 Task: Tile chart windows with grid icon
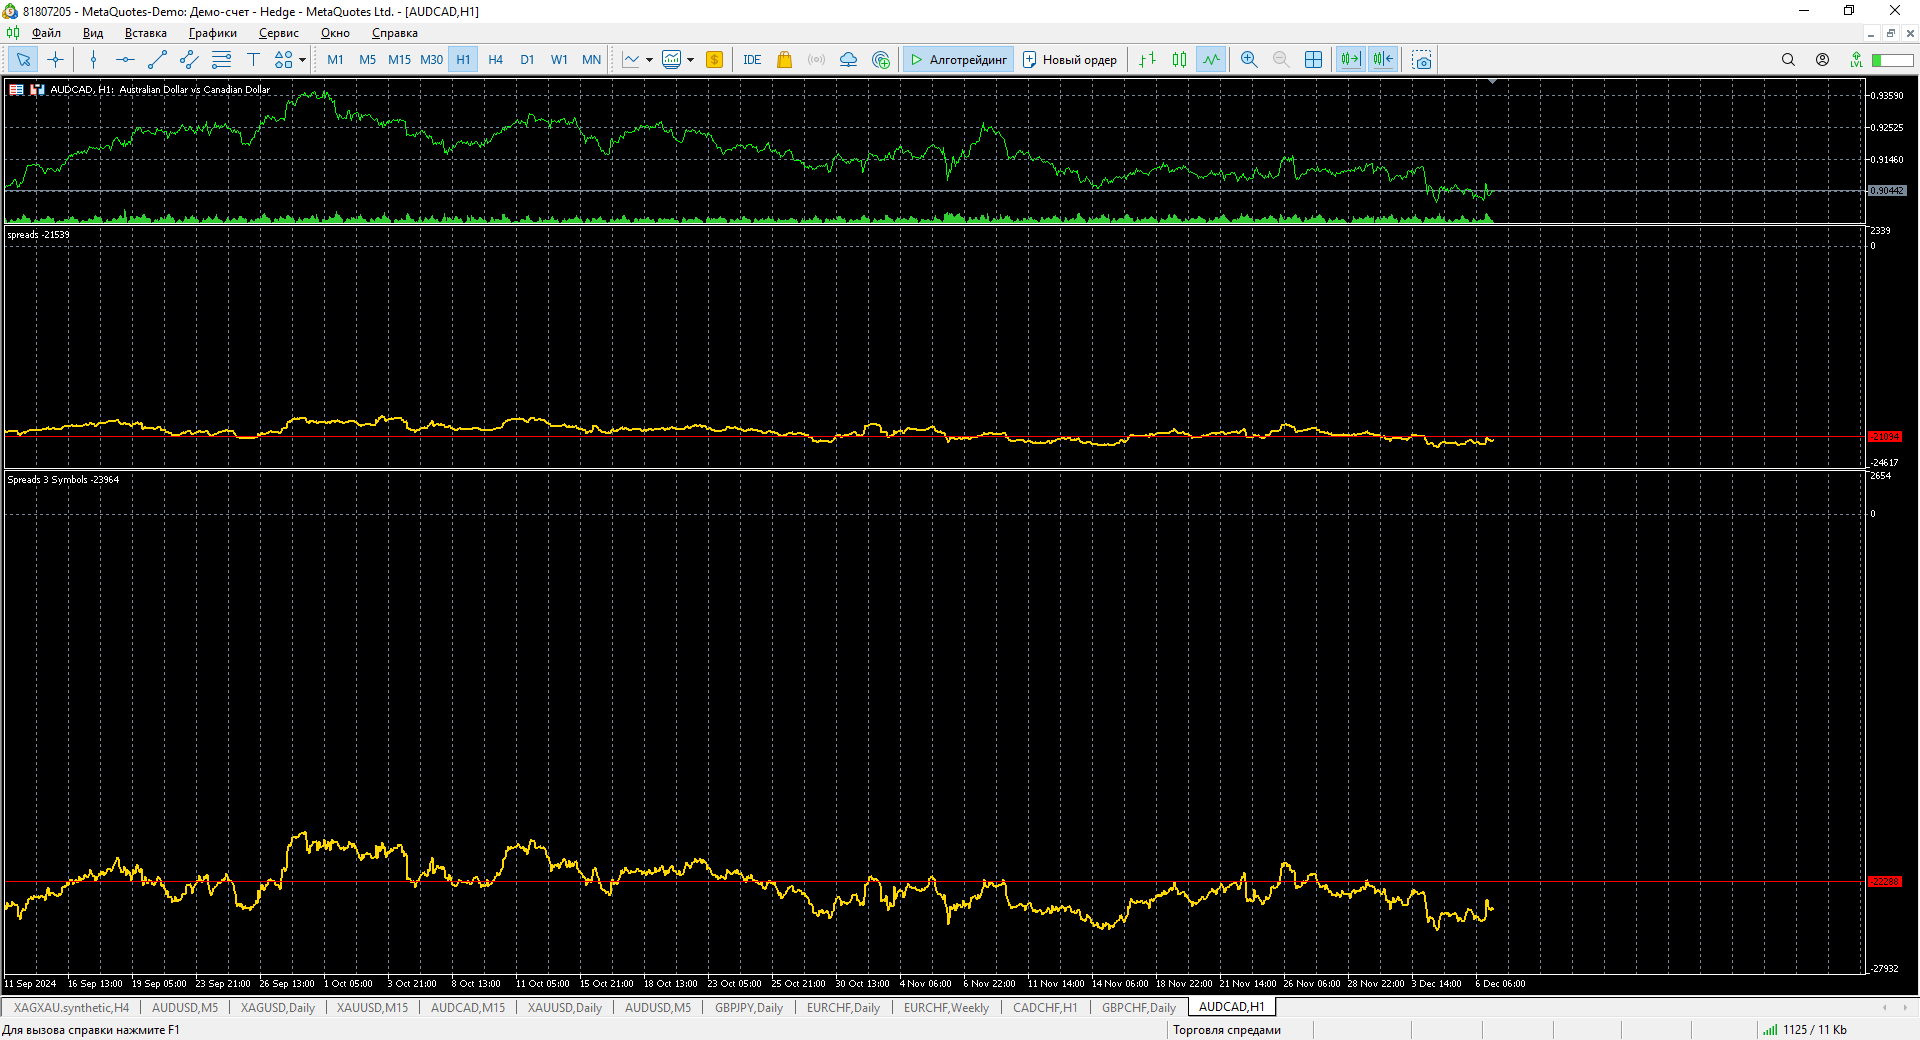pyautogui.click(x=1314, y=60)
